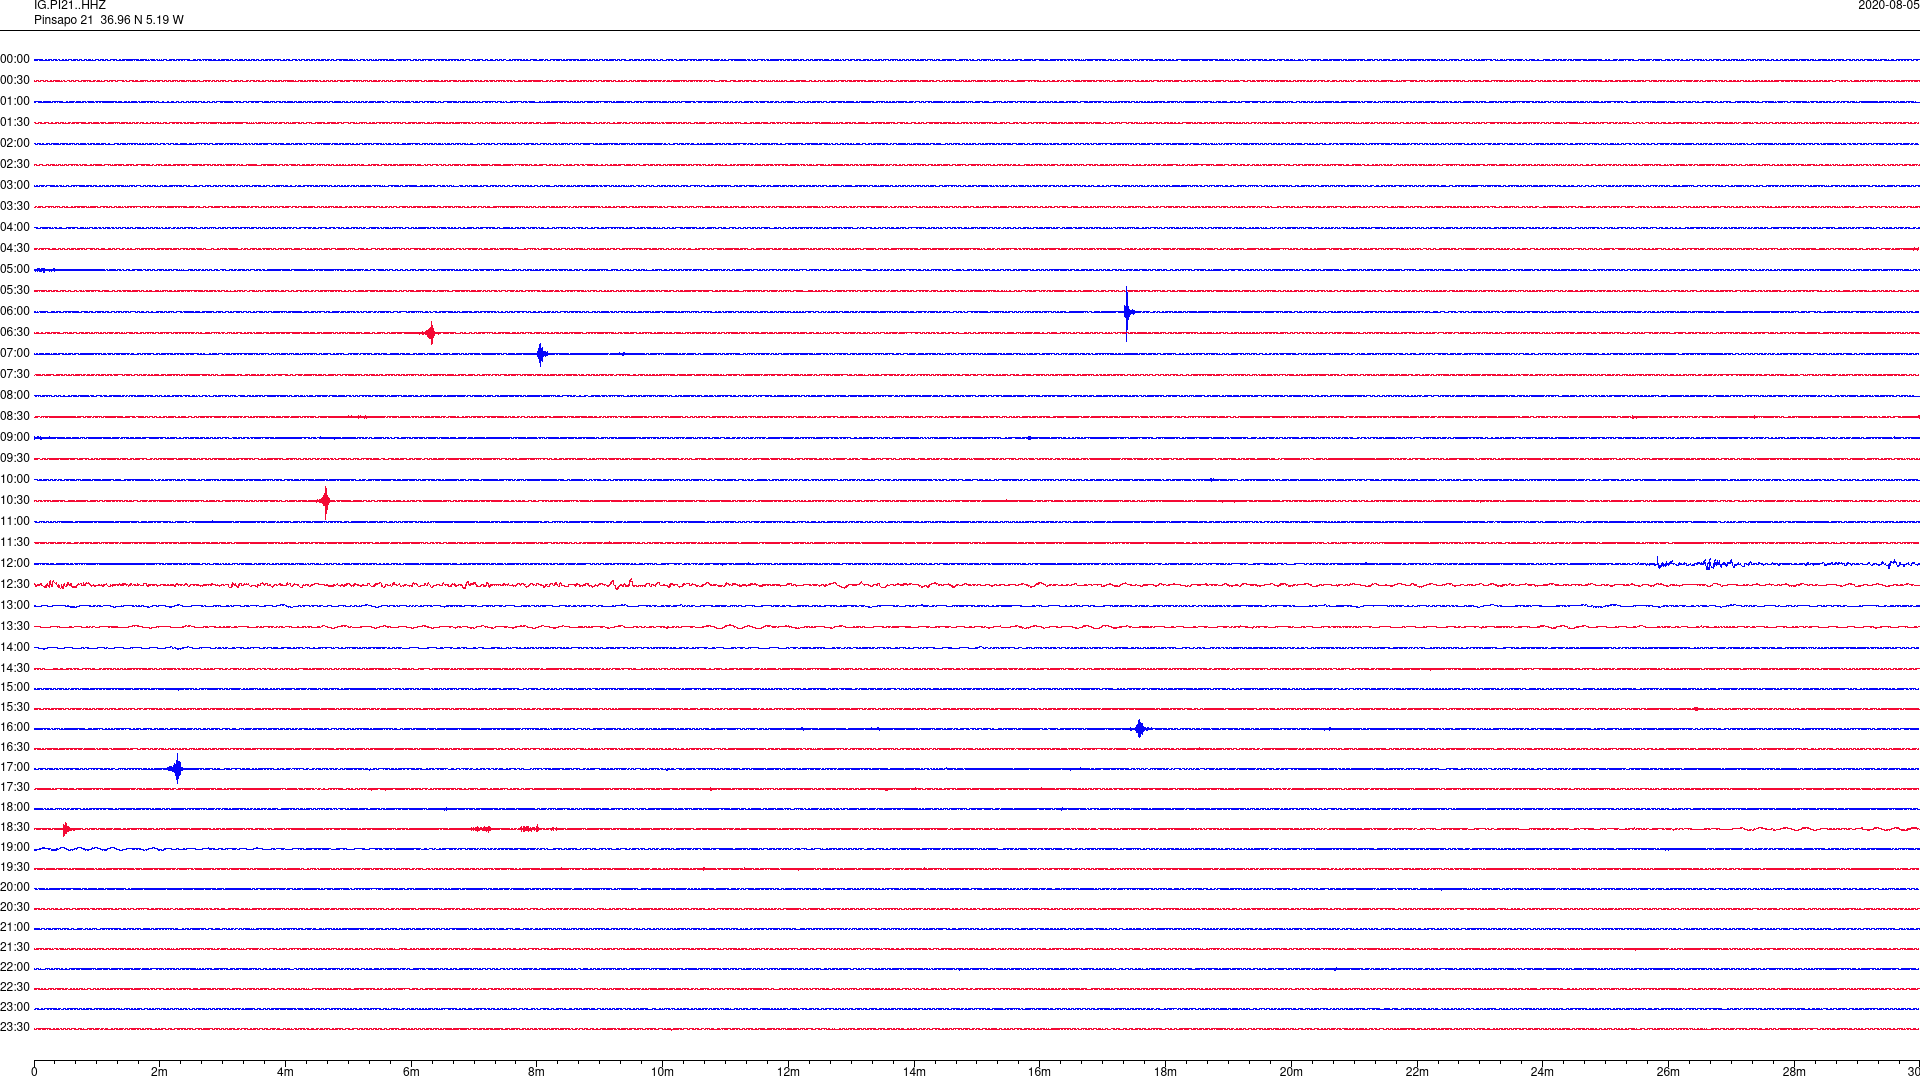This screenshot has height=1080, width=1920.
Task: Select the 18:30 time row label
Action: 15,828
